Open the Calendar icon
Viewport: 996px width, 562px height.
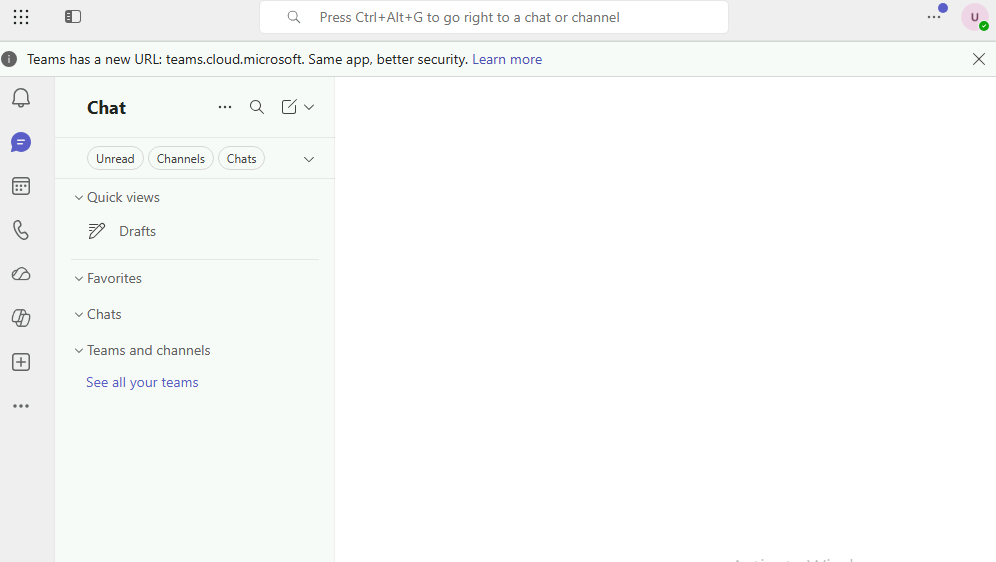tap(21, 186)
